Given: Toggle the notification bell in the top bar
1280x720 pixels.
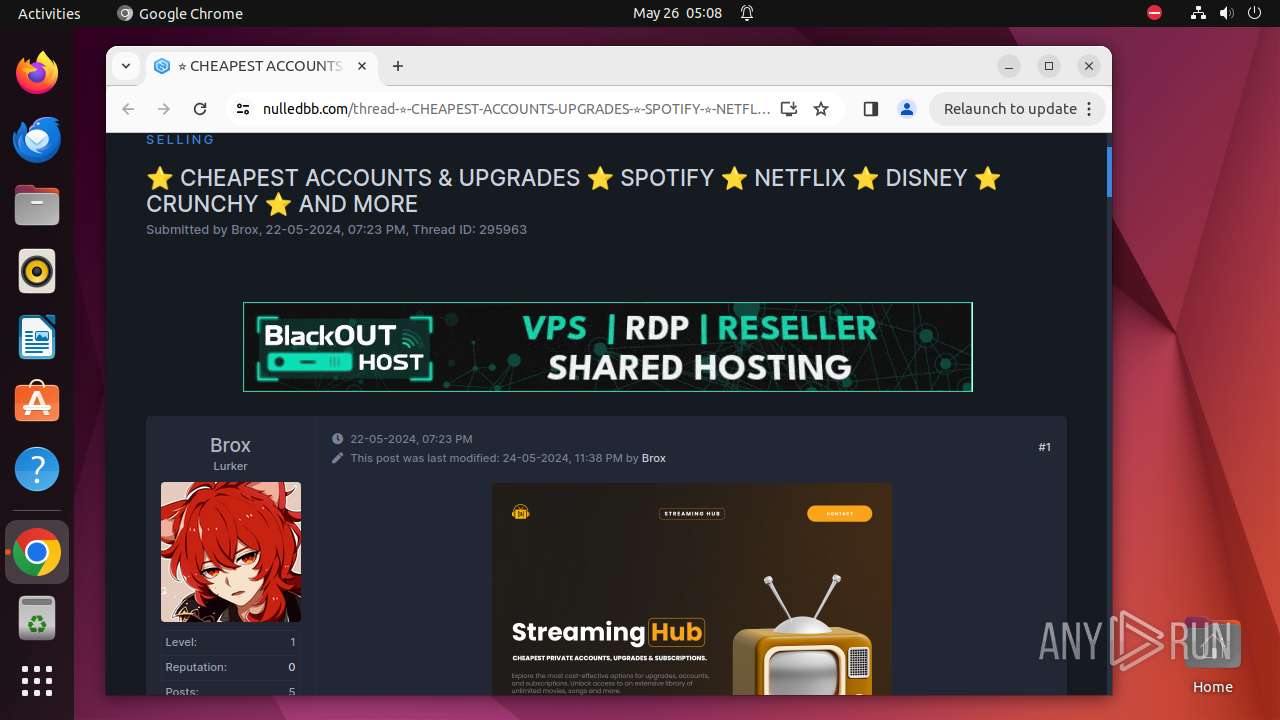Looking at the screenshot, I should [747, 13].
